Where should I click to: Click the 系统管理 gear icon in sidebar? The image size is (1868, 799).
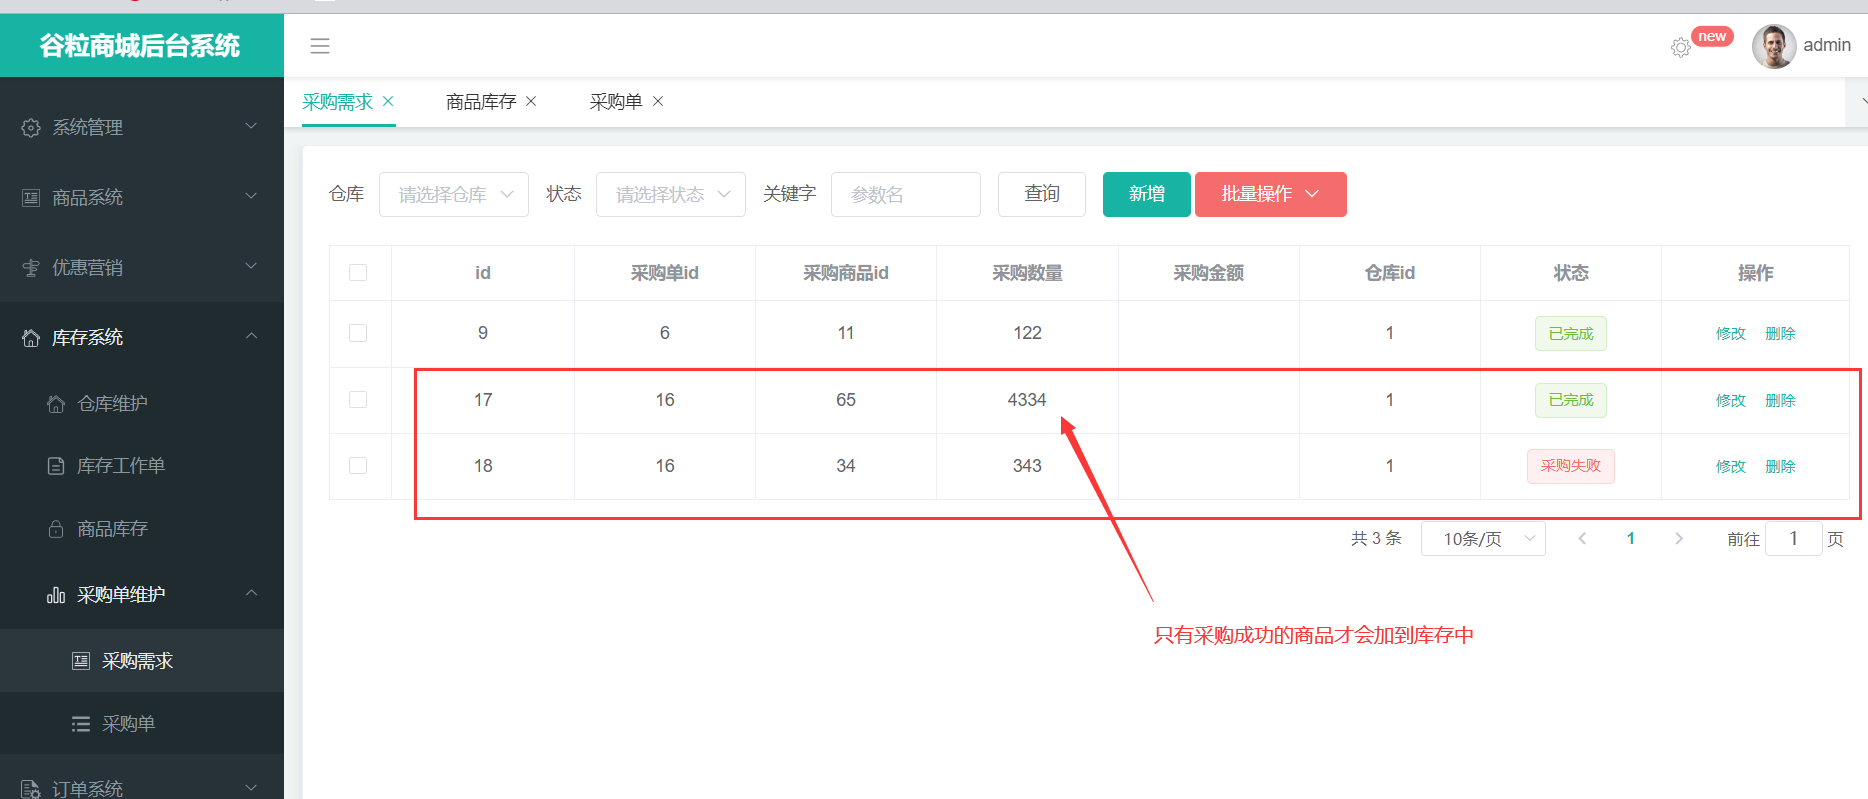(x=31, y=128)
